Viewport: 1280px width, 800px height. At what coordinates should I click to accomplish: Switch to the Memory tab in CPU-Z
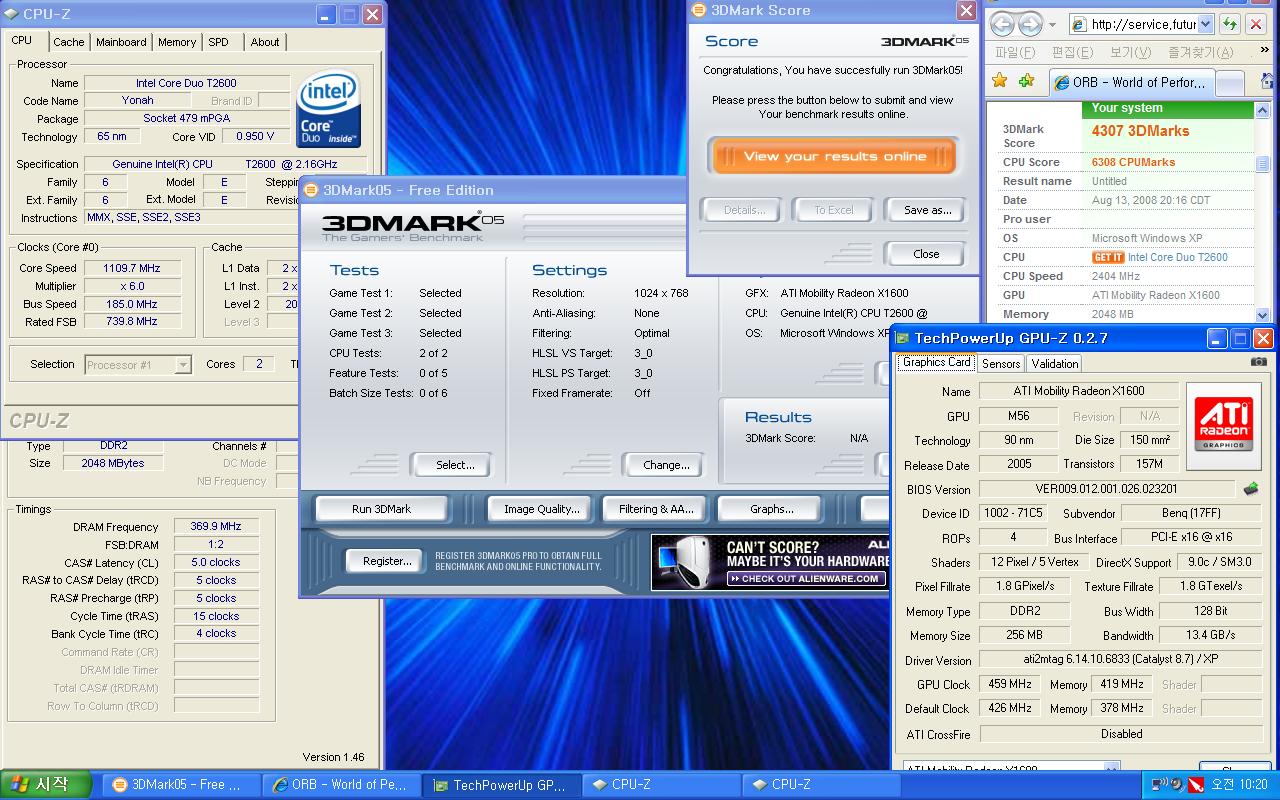click(177, 42)
